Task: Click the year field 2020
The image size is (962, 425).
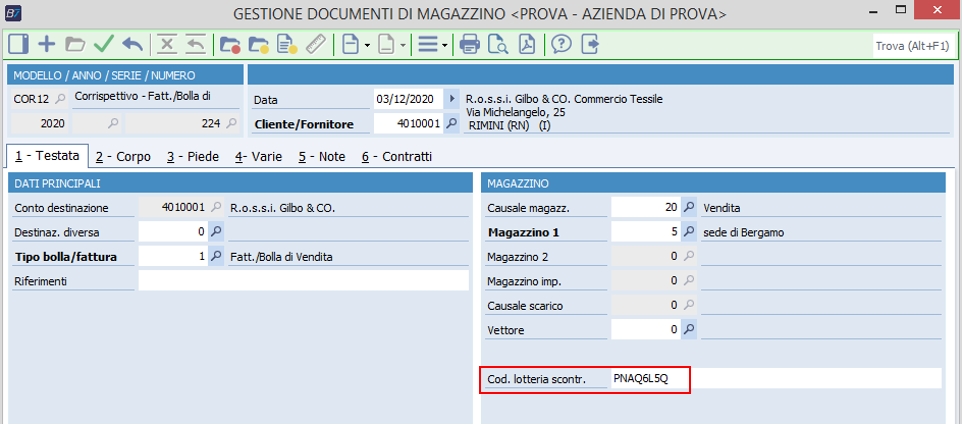Action: [40, 123]
